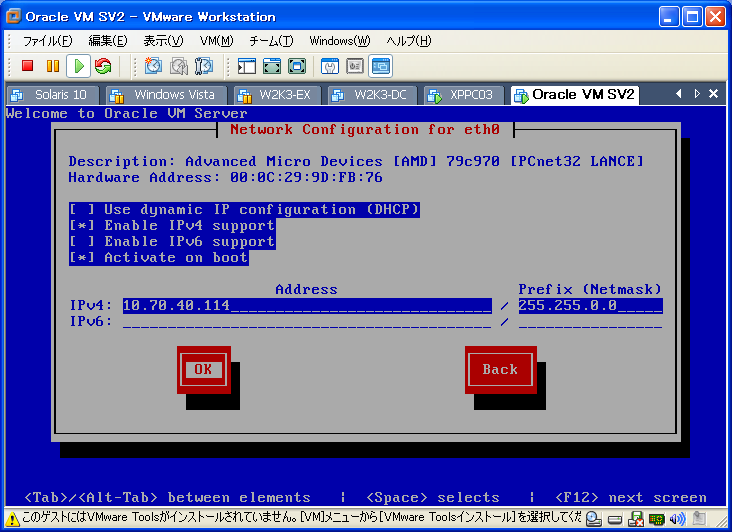Viewport: 732px width, 532px height.
Task: Open the 表示(V) menu
Action: point(163,41)
